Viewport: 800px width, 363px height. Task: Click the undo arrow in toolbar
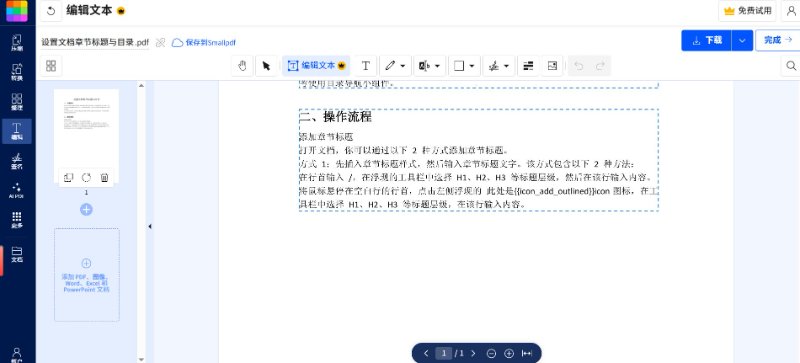579,66
